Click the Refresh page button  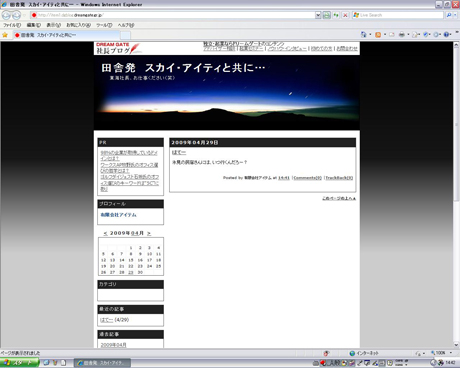336,15
